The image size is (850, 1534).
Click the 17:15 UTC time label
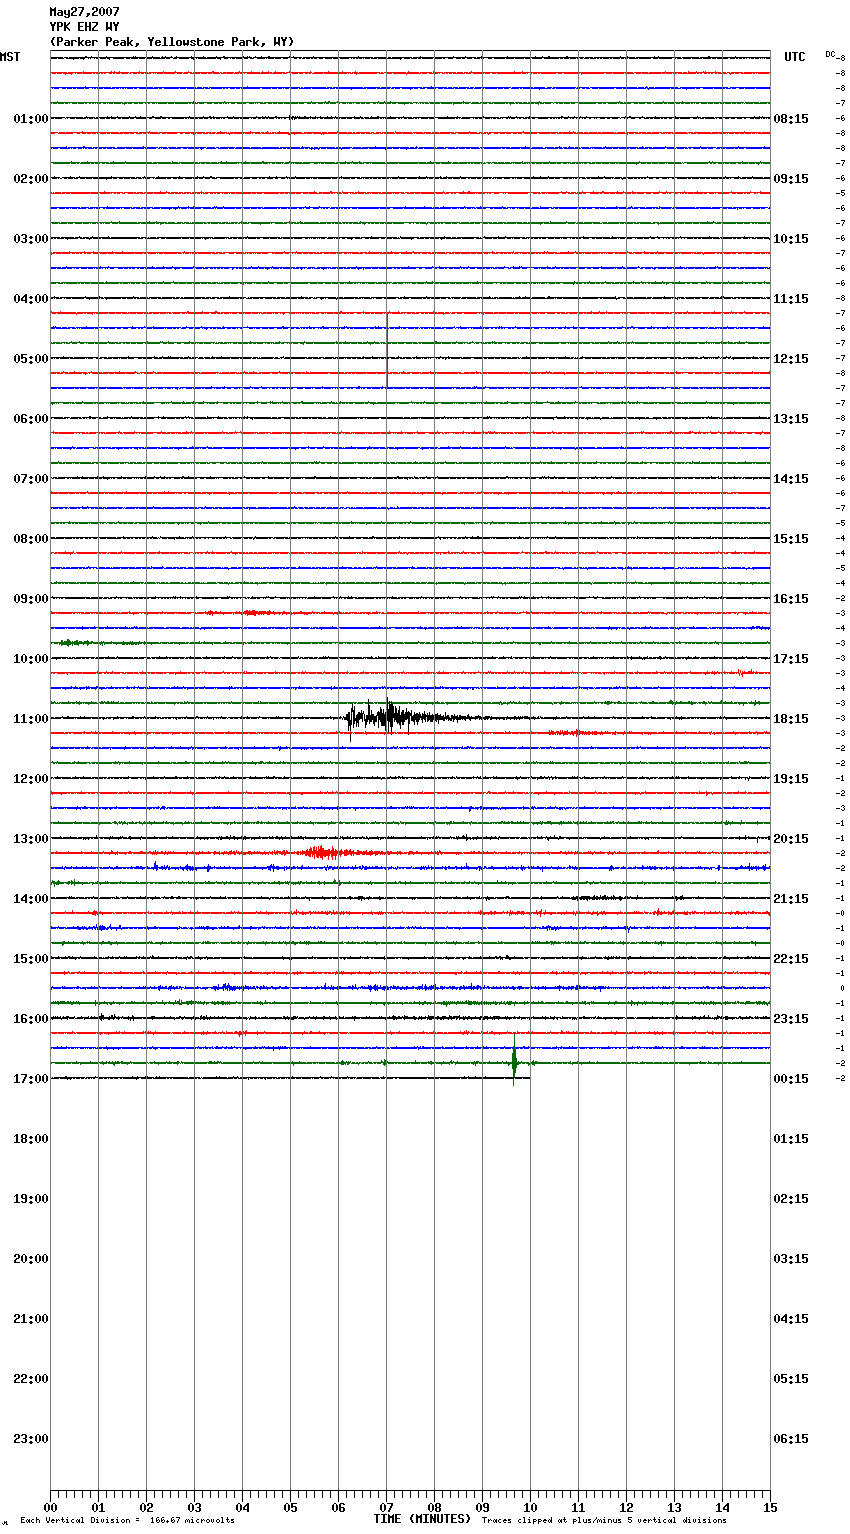pos(791,659)
